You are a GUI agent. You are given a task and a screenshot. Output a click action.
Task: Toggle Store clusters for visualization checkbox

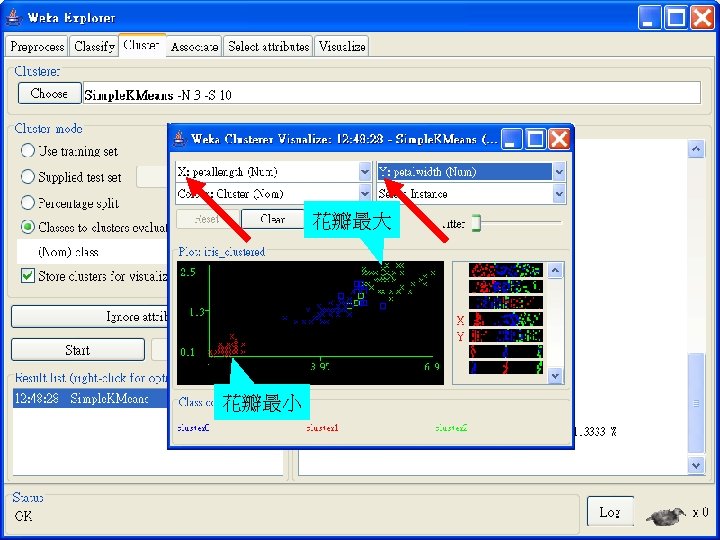pos(28,276)
